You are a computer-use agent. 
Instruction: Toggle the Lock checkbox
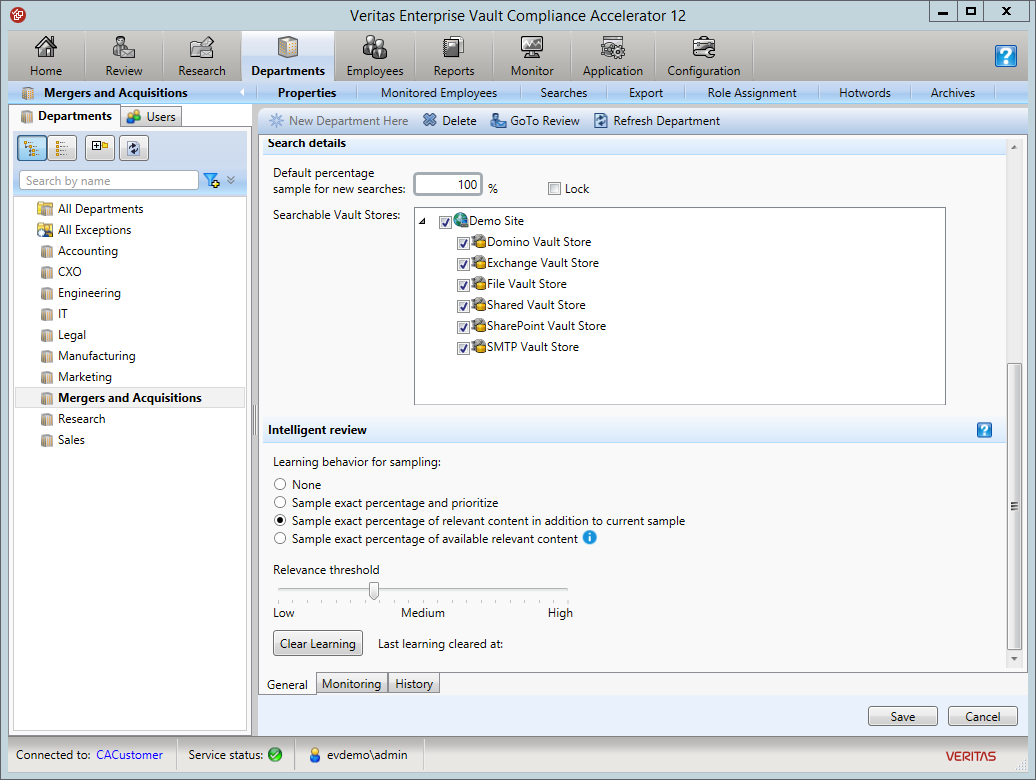554,189
